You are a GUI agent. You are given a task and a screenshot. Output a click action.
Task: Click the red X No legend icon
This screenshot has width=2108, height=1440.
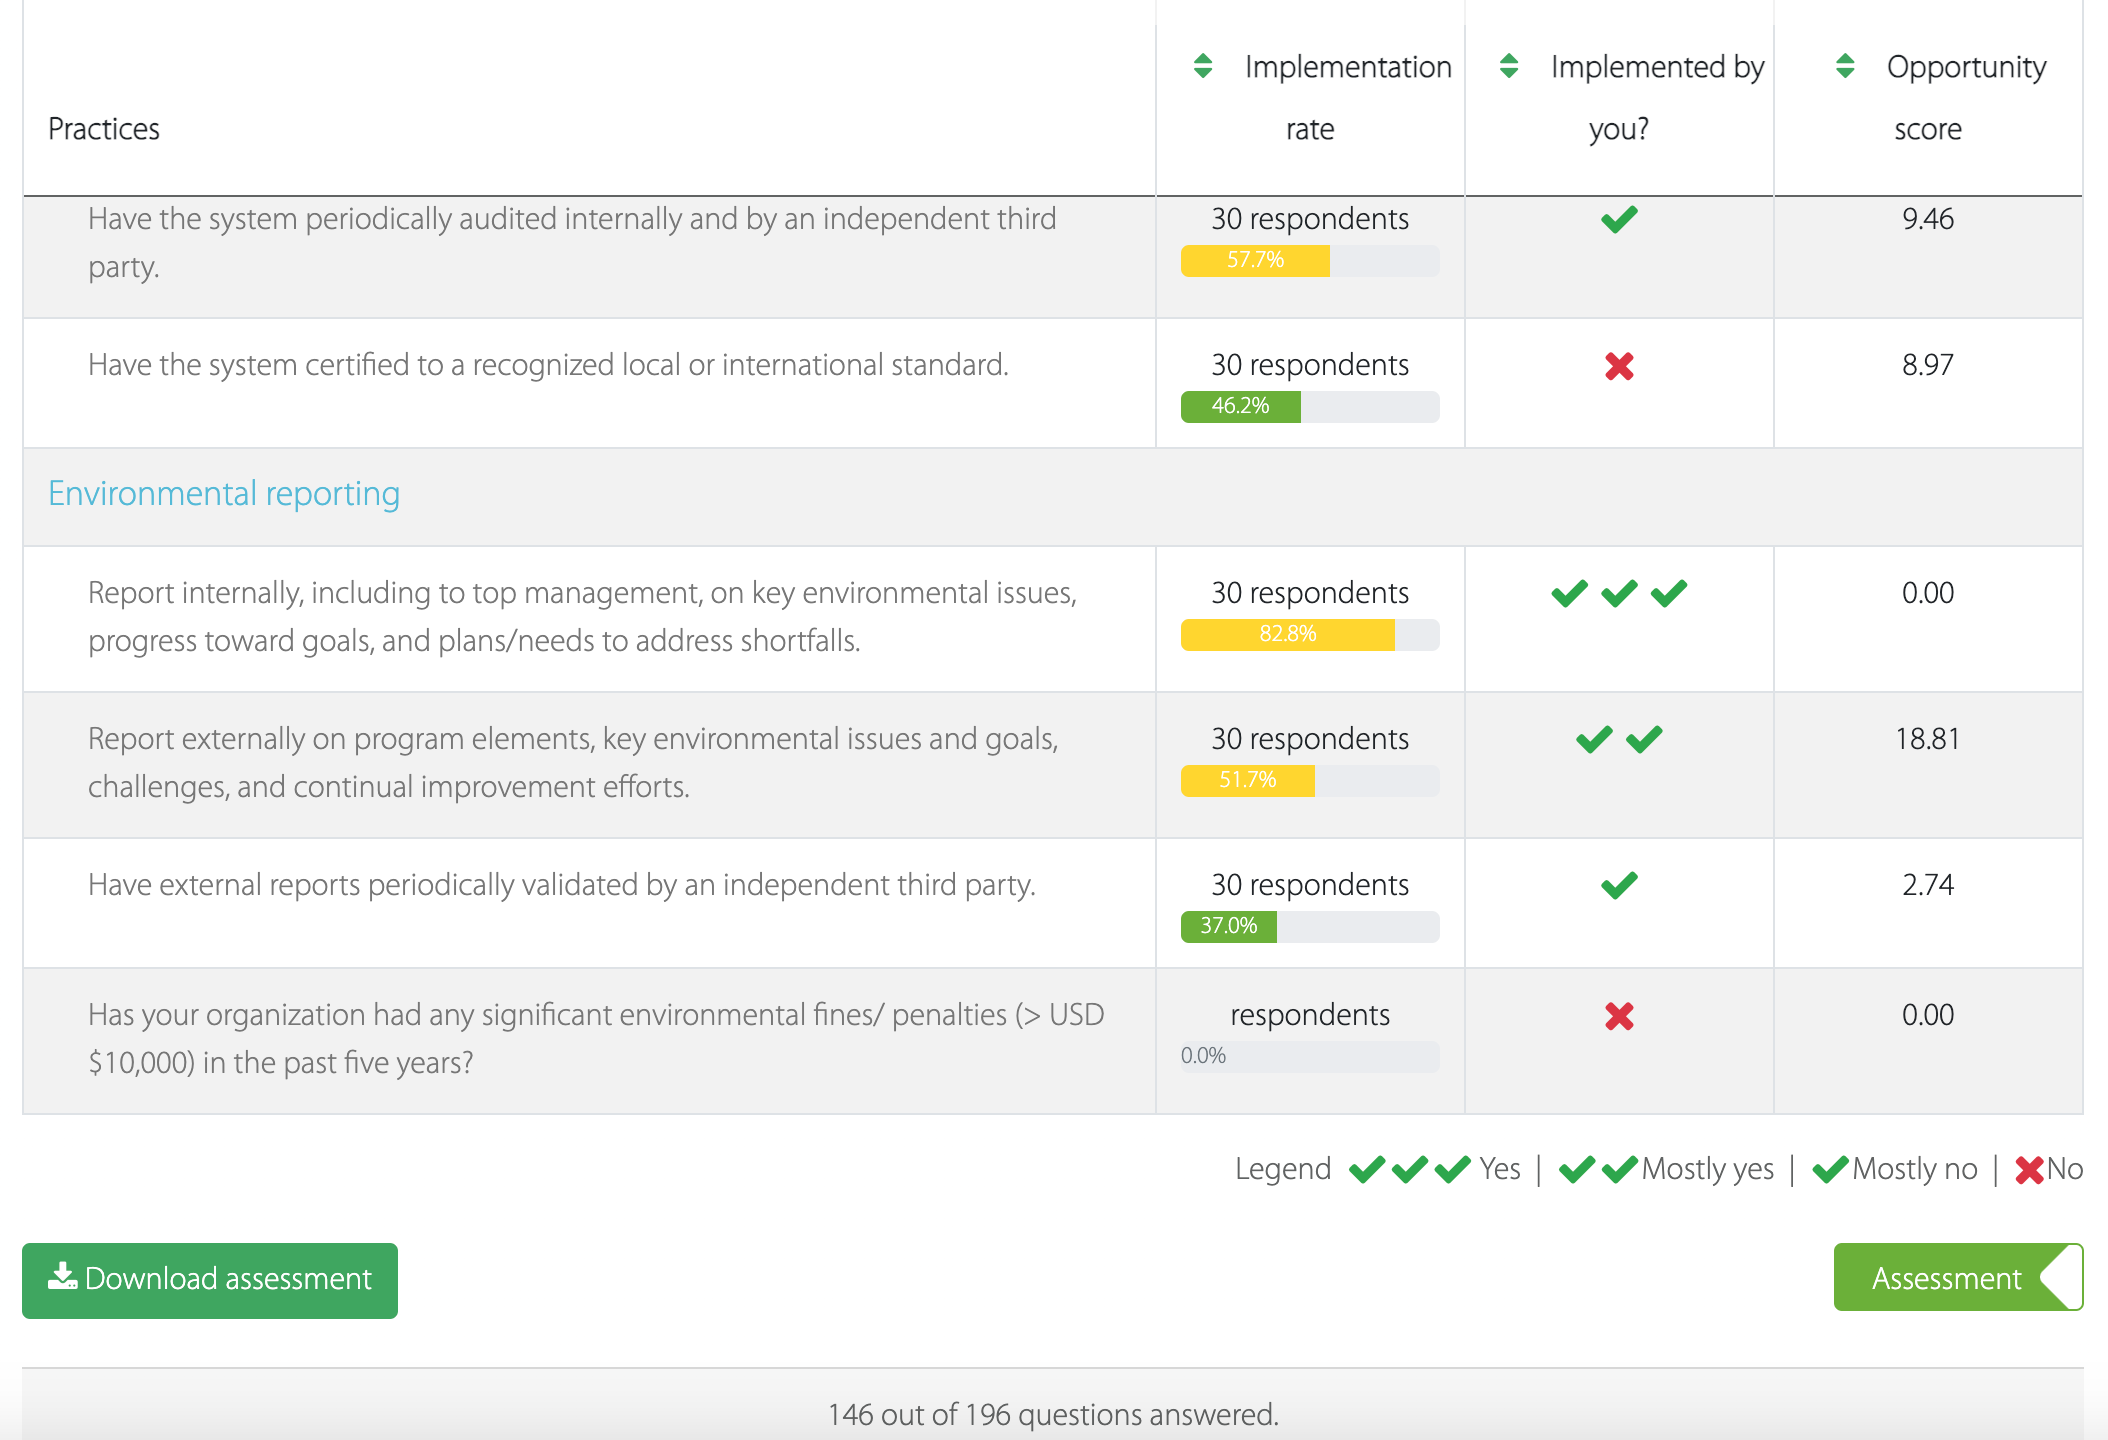(2029, 1169)
